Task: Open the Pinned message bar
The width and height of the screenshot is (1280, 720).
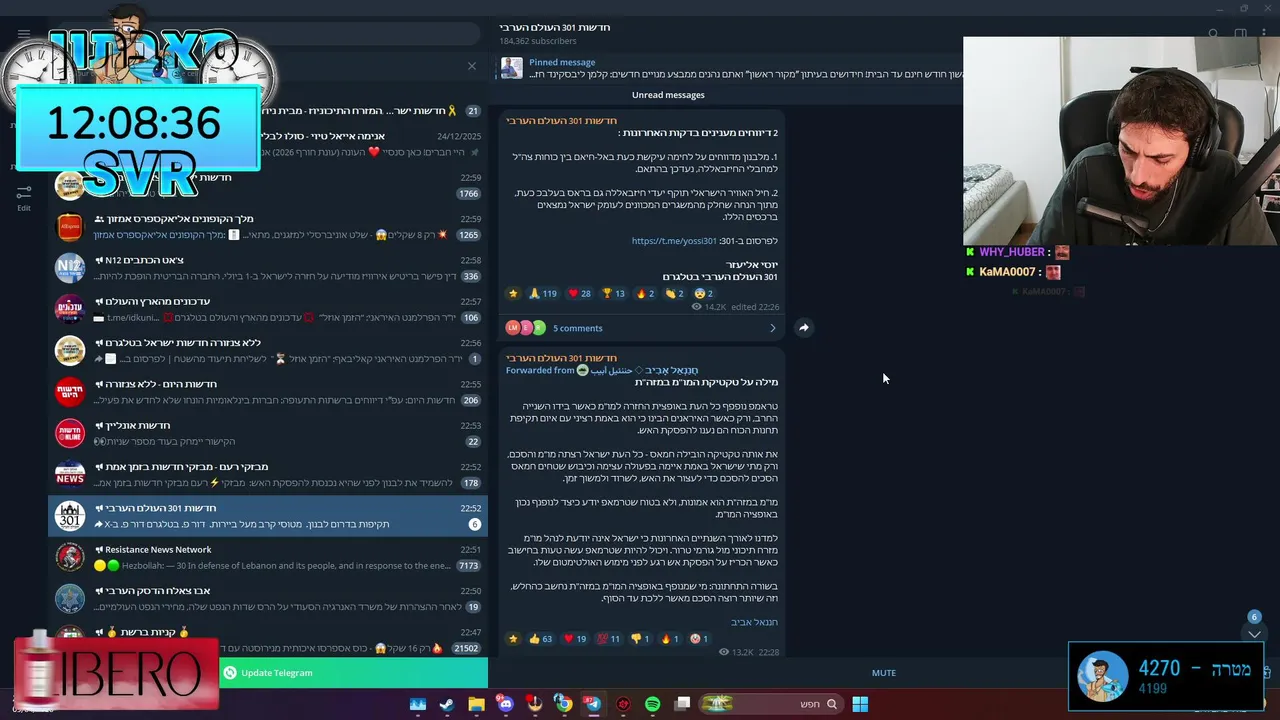Action: point(730,68)
